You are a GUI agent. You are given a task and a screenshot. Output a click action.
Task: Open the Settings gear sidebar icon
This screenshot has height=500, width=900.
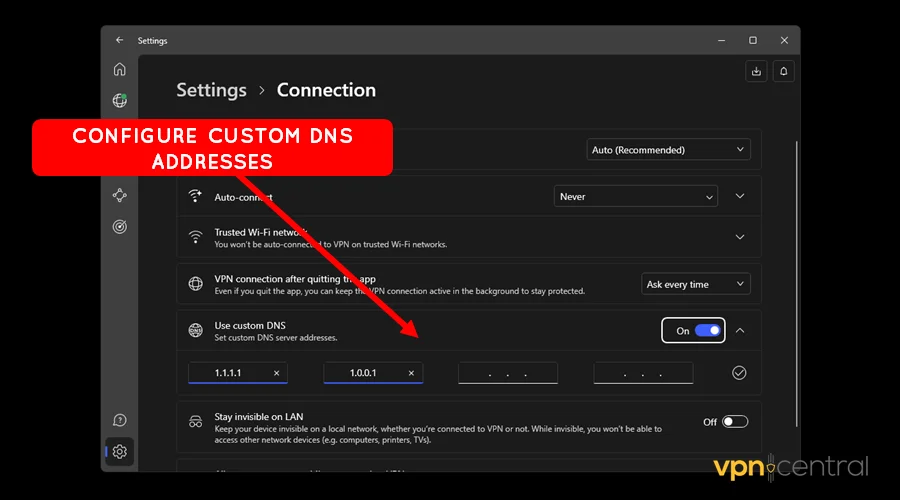pos(119,452)
